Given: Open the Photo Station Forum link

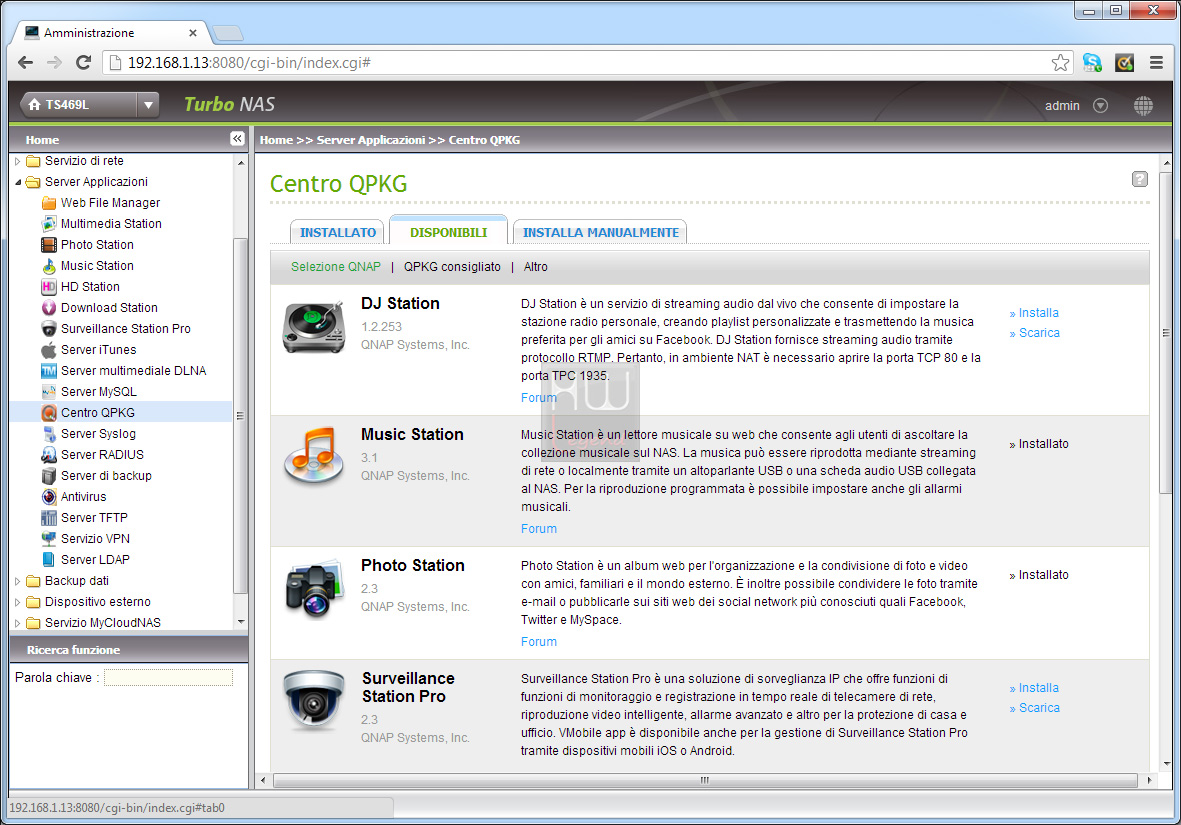Looking at the screenshot, I should pos(539,642).
